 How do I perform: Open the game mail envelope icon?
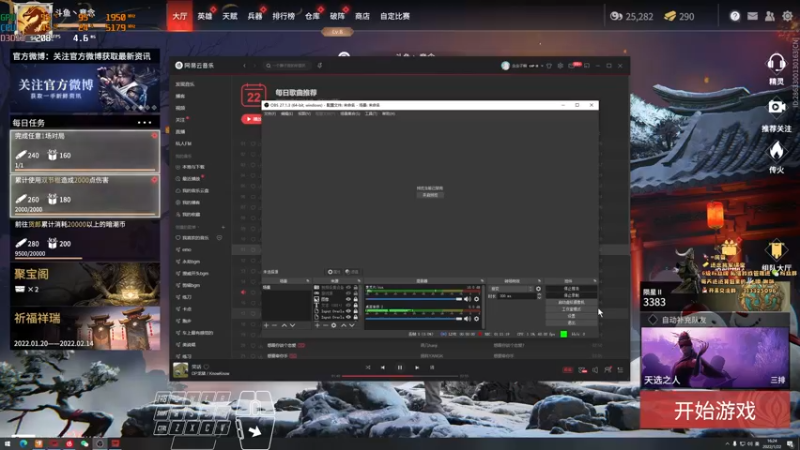pos(752,16)
